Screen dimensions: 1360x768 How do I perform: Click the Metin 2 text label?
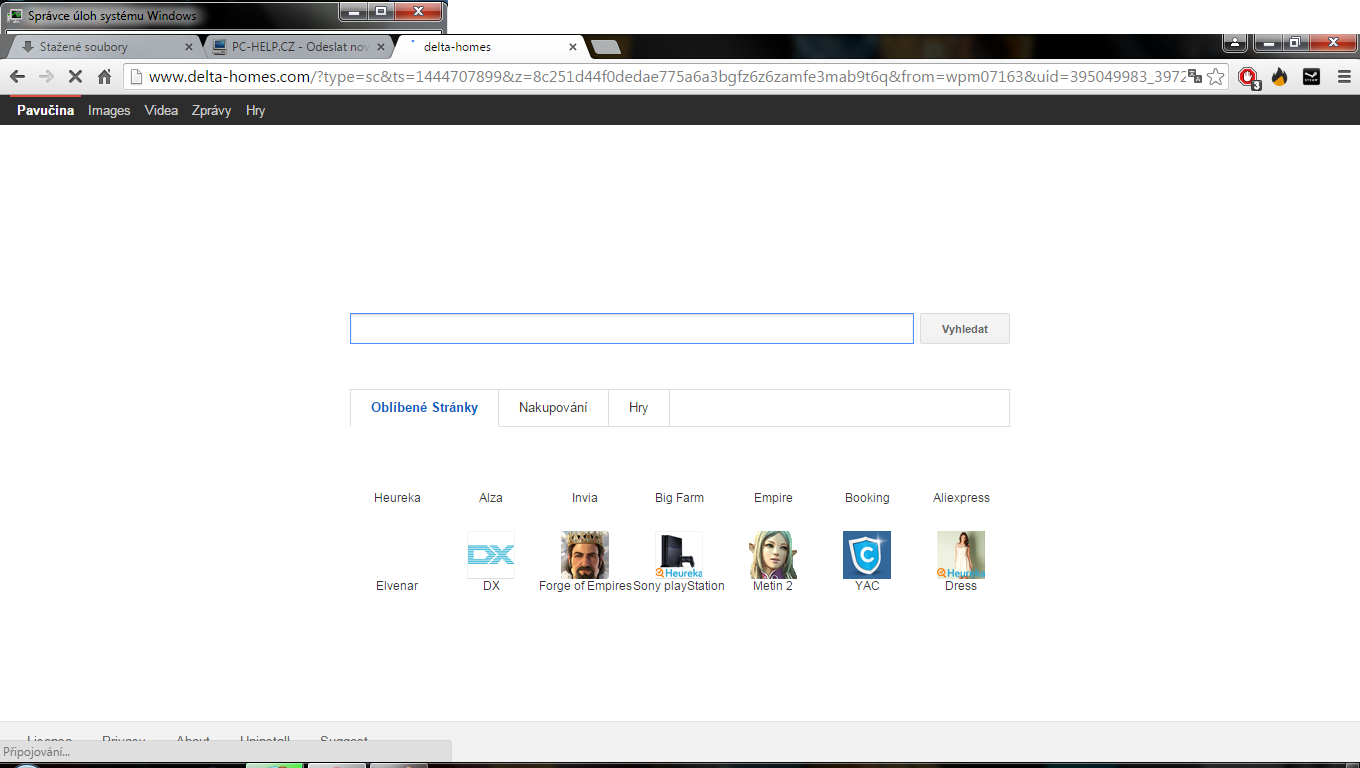click(773, 586)
